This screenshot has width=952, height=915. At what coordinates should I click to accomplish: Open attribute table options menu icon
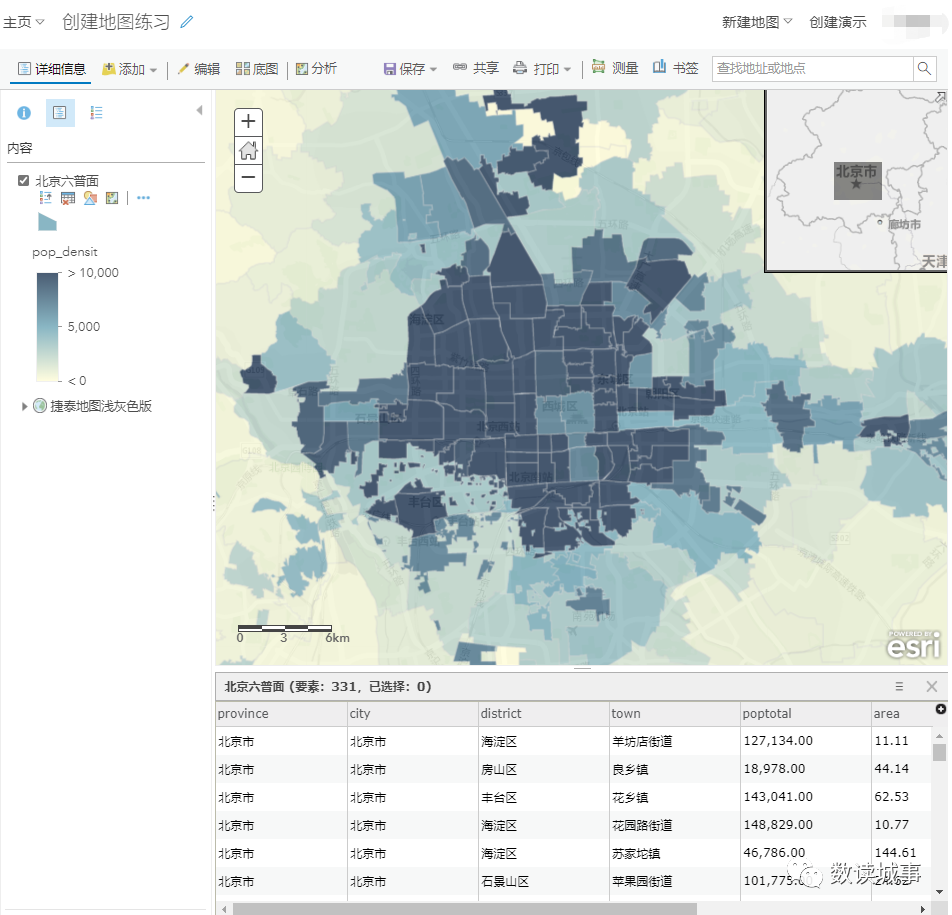899,686
